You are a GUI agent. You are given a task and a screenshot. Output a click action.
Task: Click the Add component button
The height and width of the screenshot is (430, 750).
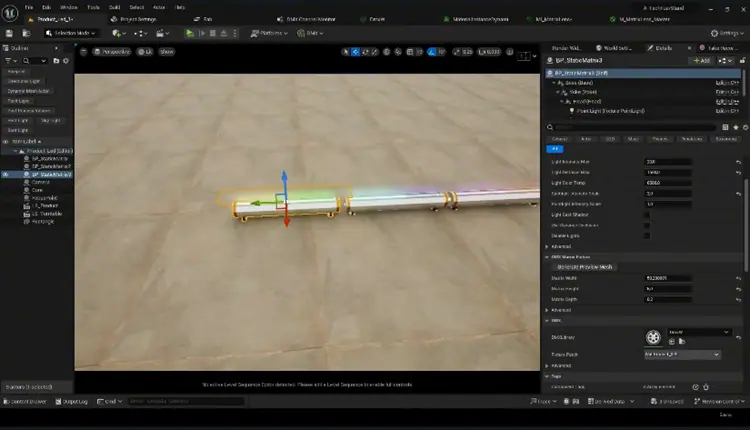702,61
